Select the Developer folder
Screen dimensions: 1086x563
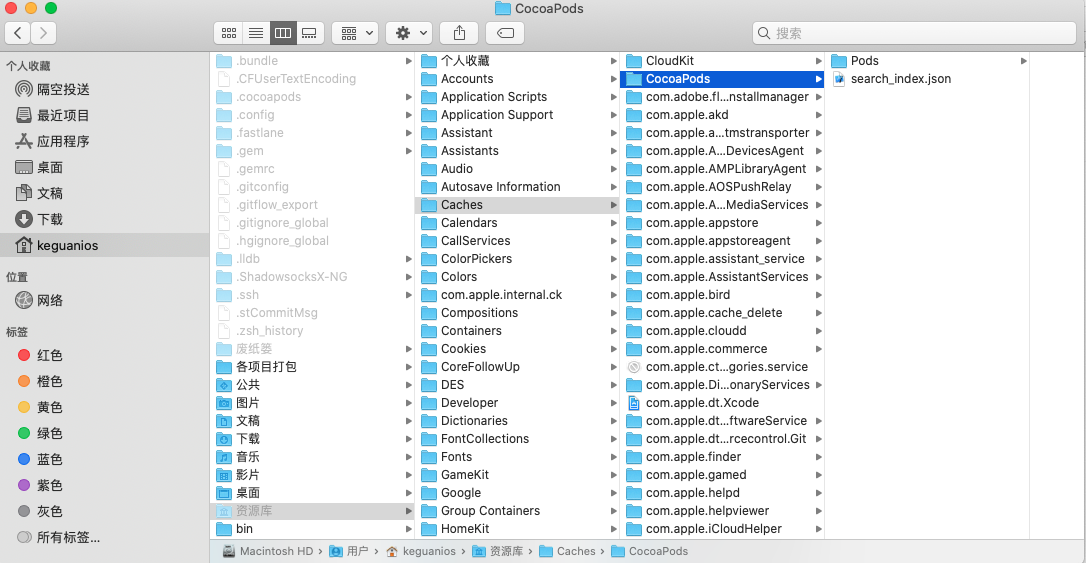pos(517,403)
